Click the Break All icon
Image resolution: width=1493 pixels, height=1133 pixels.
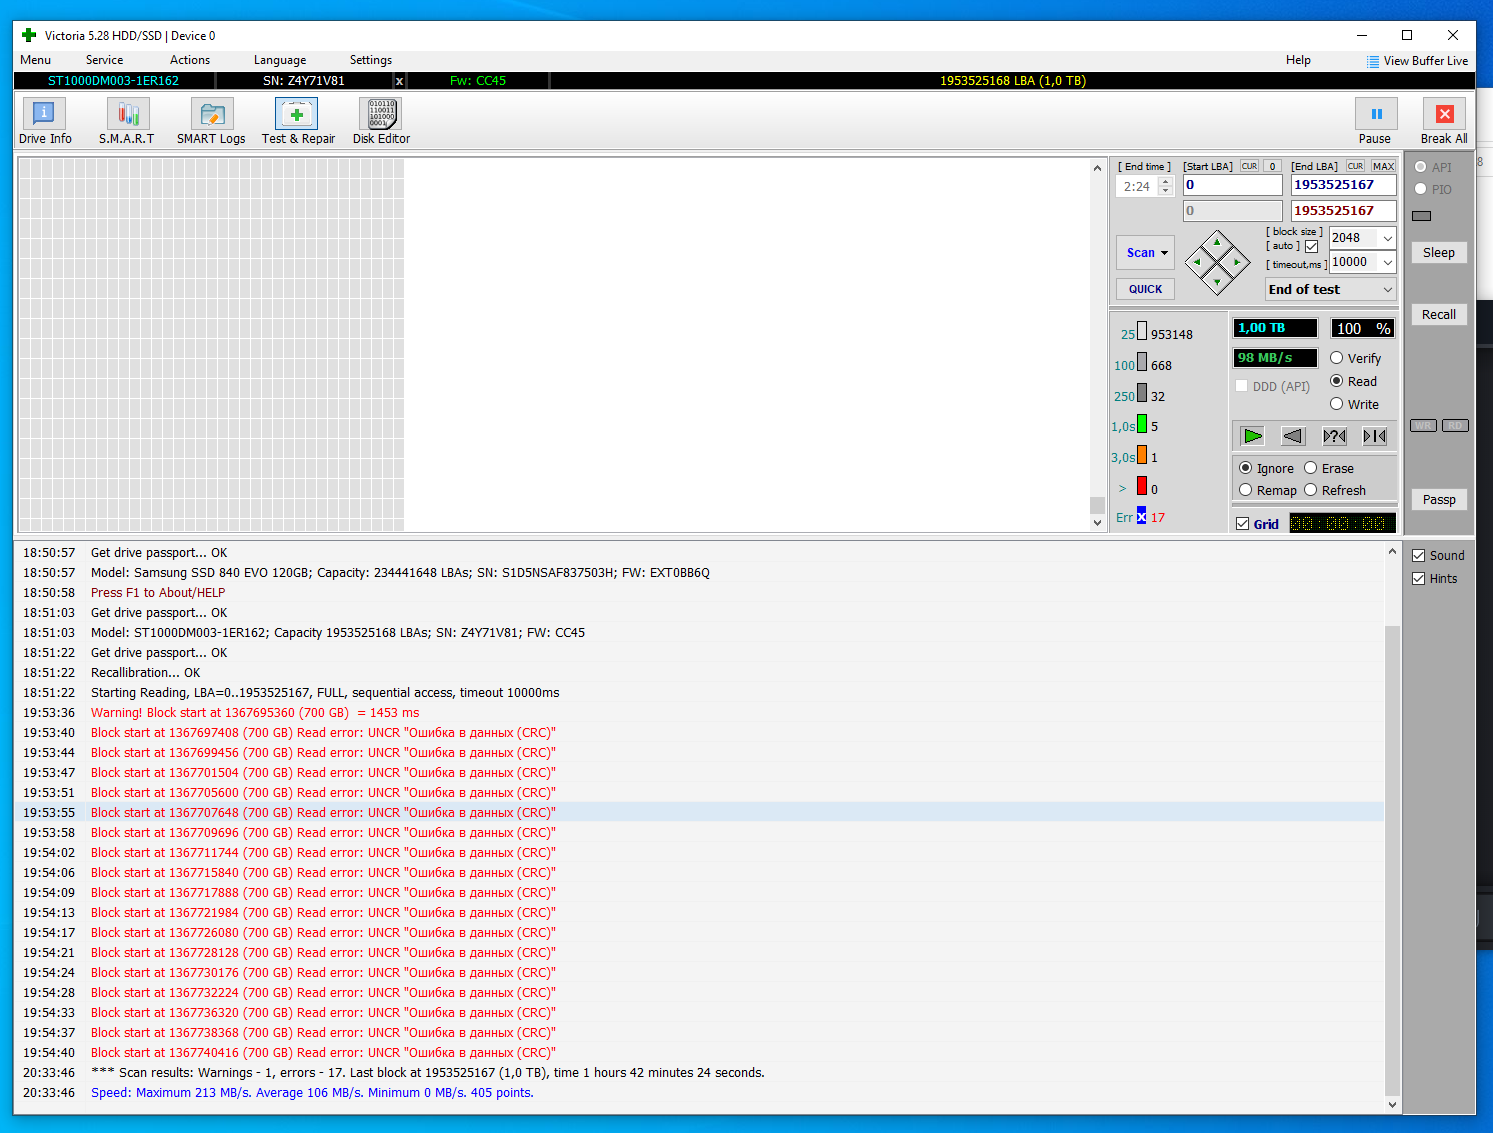click(x=1443, y=114)
